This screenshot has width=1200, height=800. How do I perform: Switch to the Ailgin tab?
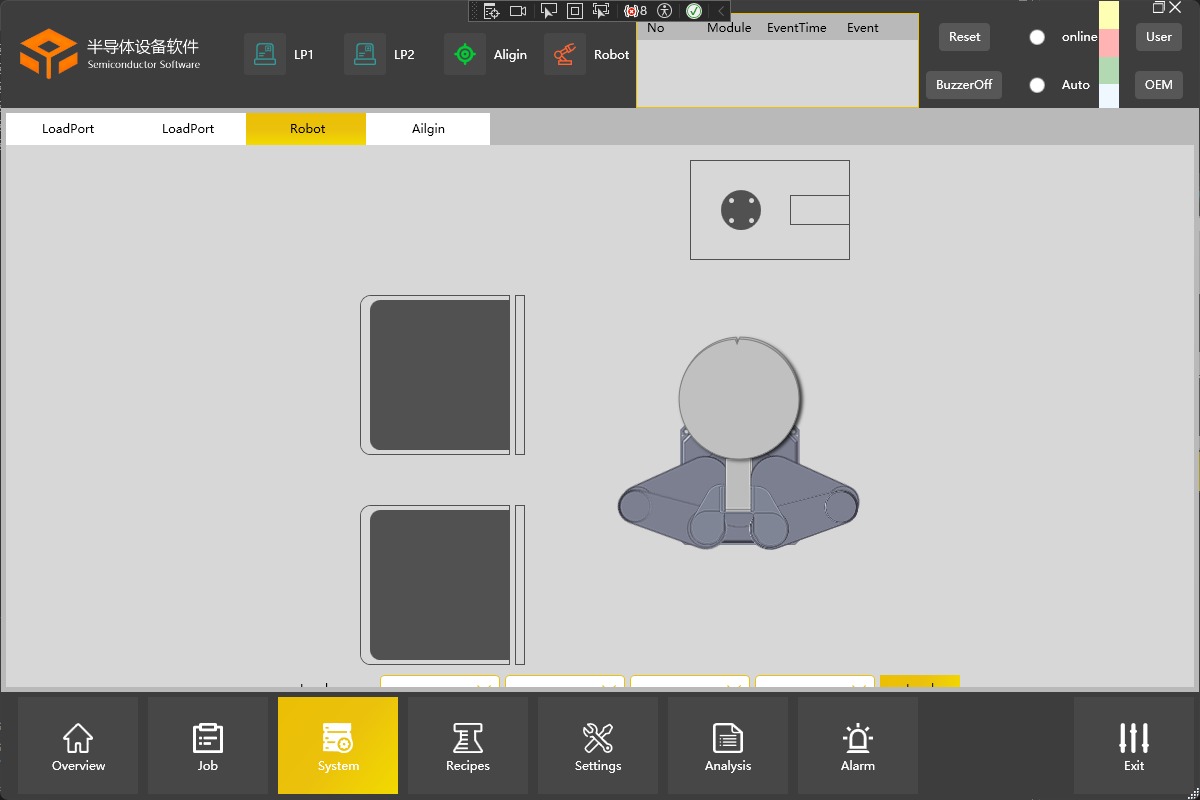pos(428,129)
